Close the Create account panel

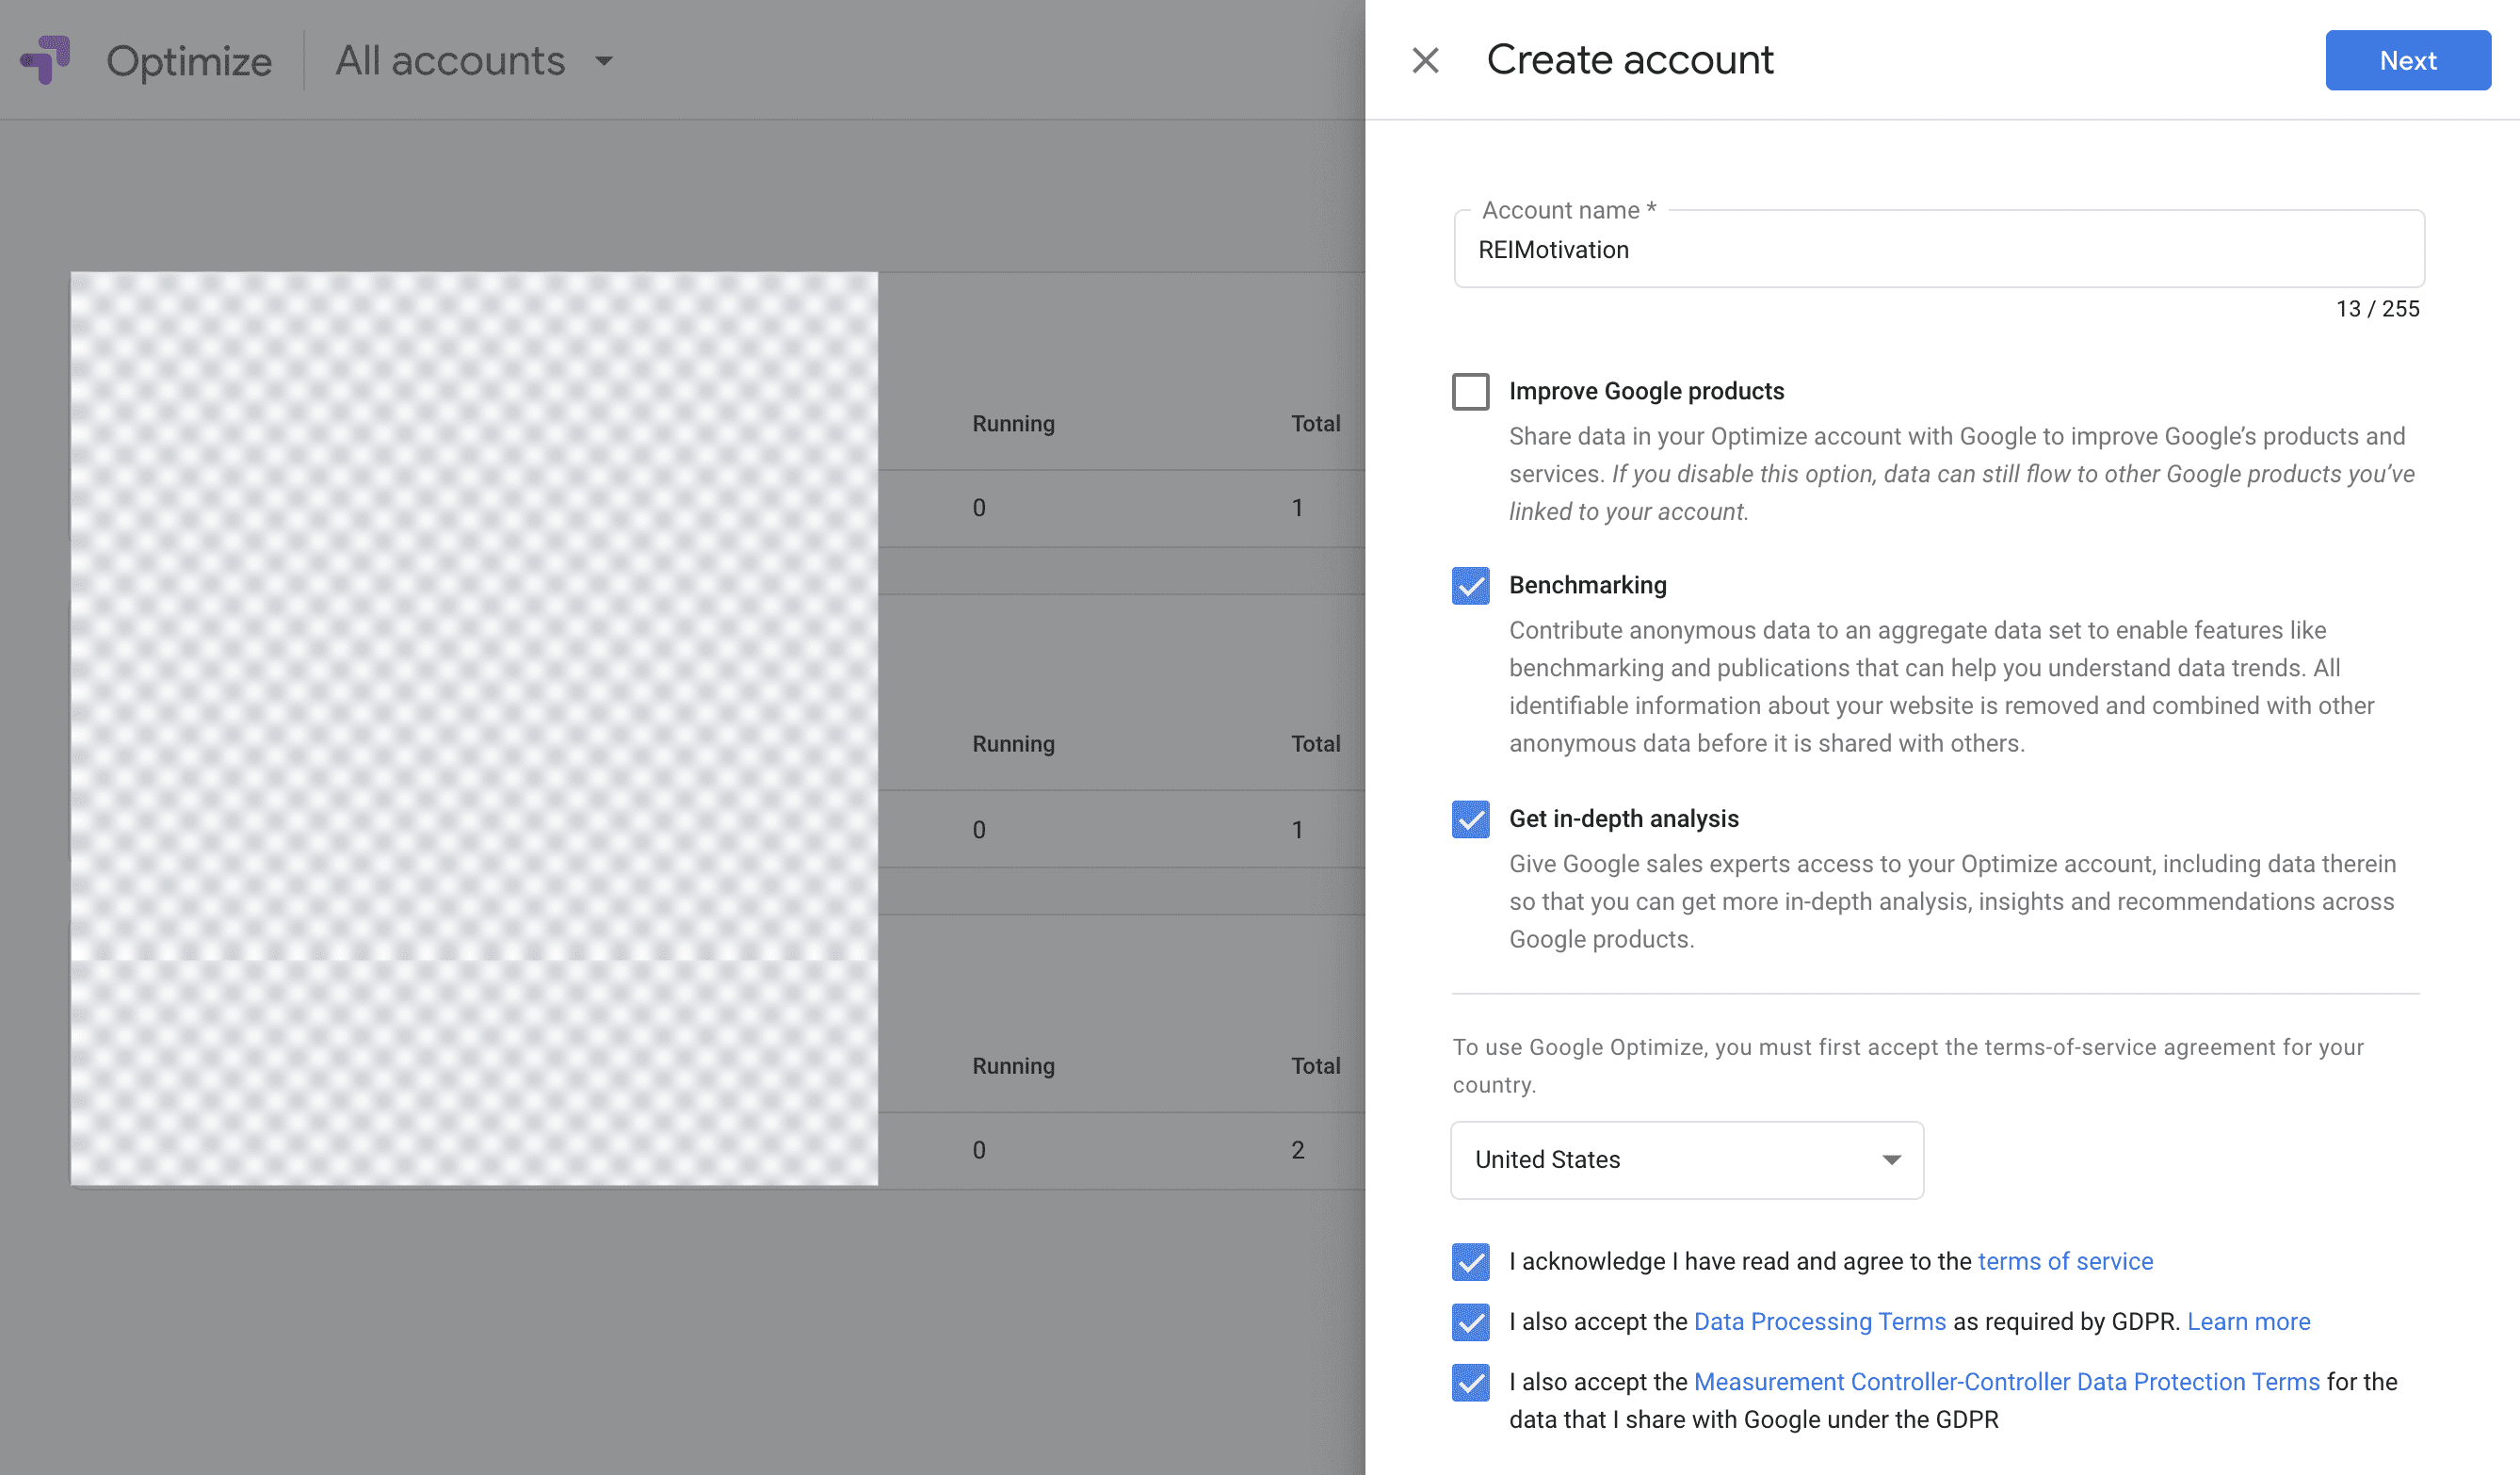click(x=1425, y=60)
